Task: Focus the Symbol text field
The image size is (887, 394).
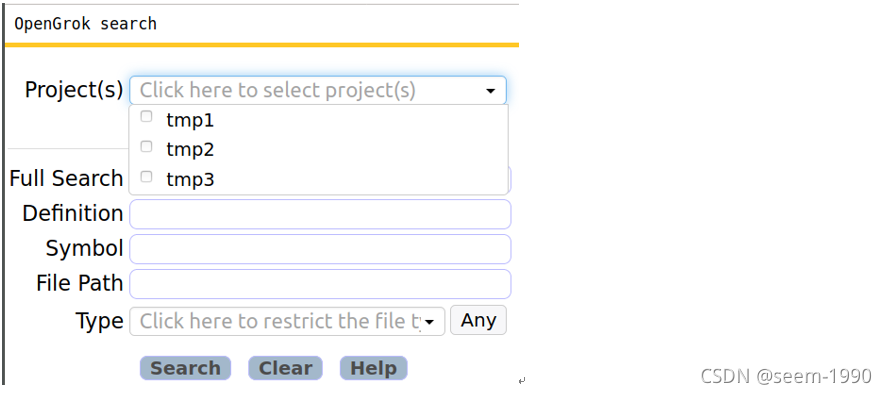Action: pos(320,249)
